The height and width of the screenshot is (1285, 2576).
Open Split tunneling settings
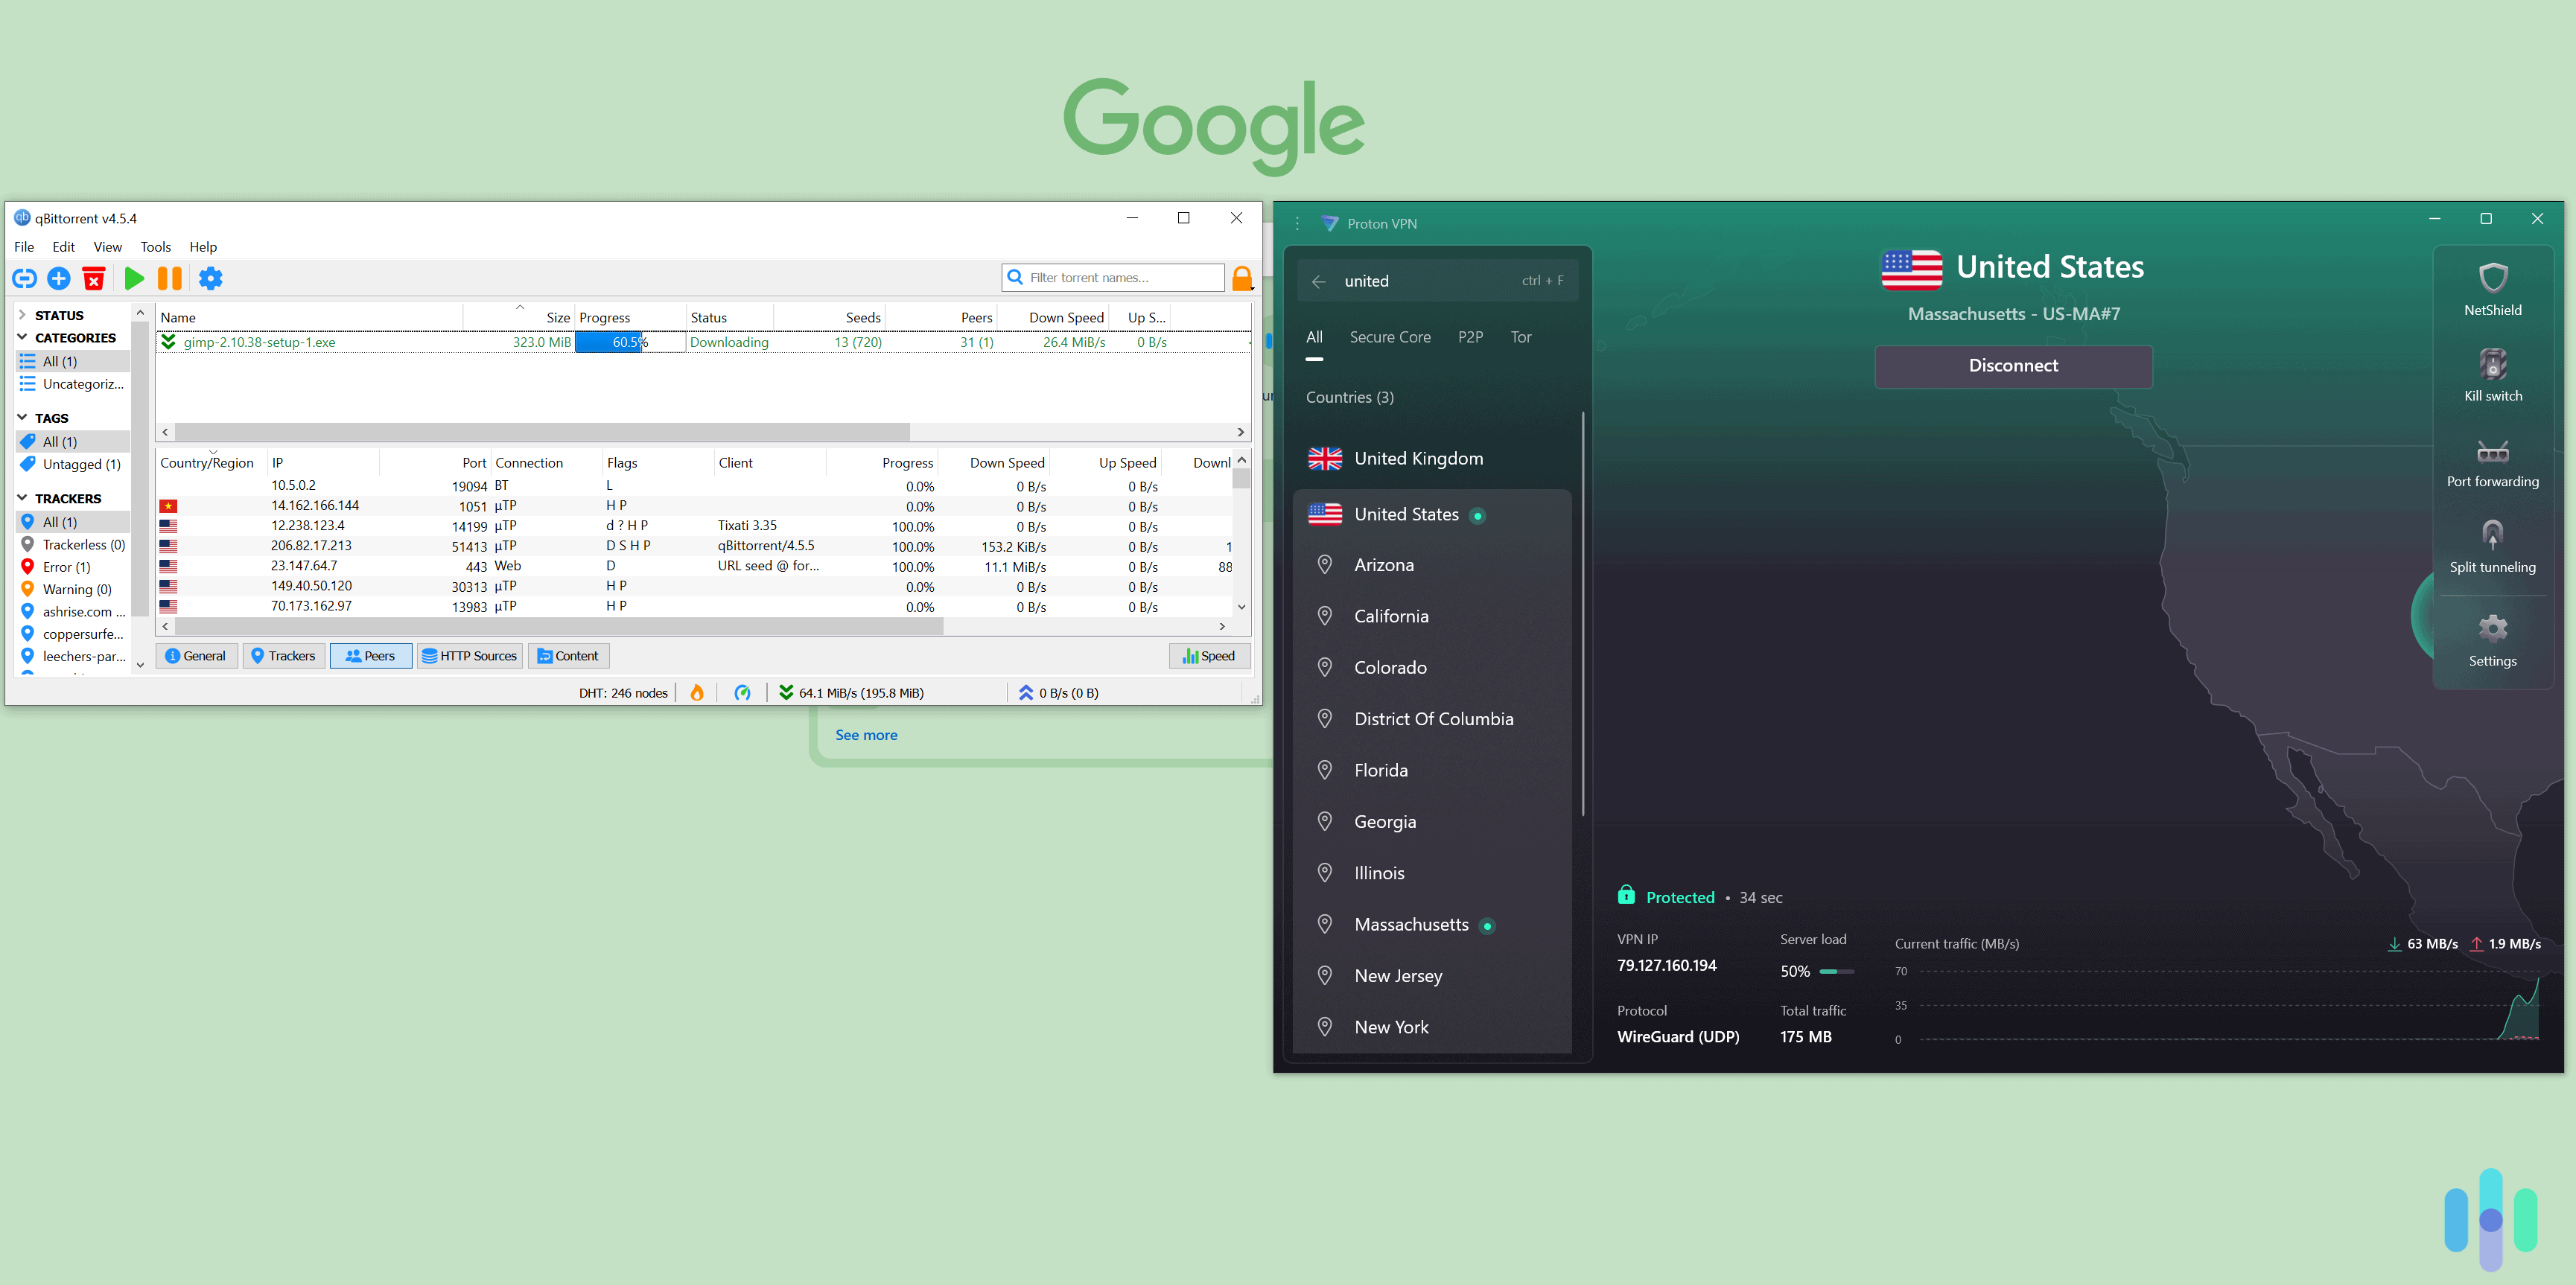click(2492, 547)
